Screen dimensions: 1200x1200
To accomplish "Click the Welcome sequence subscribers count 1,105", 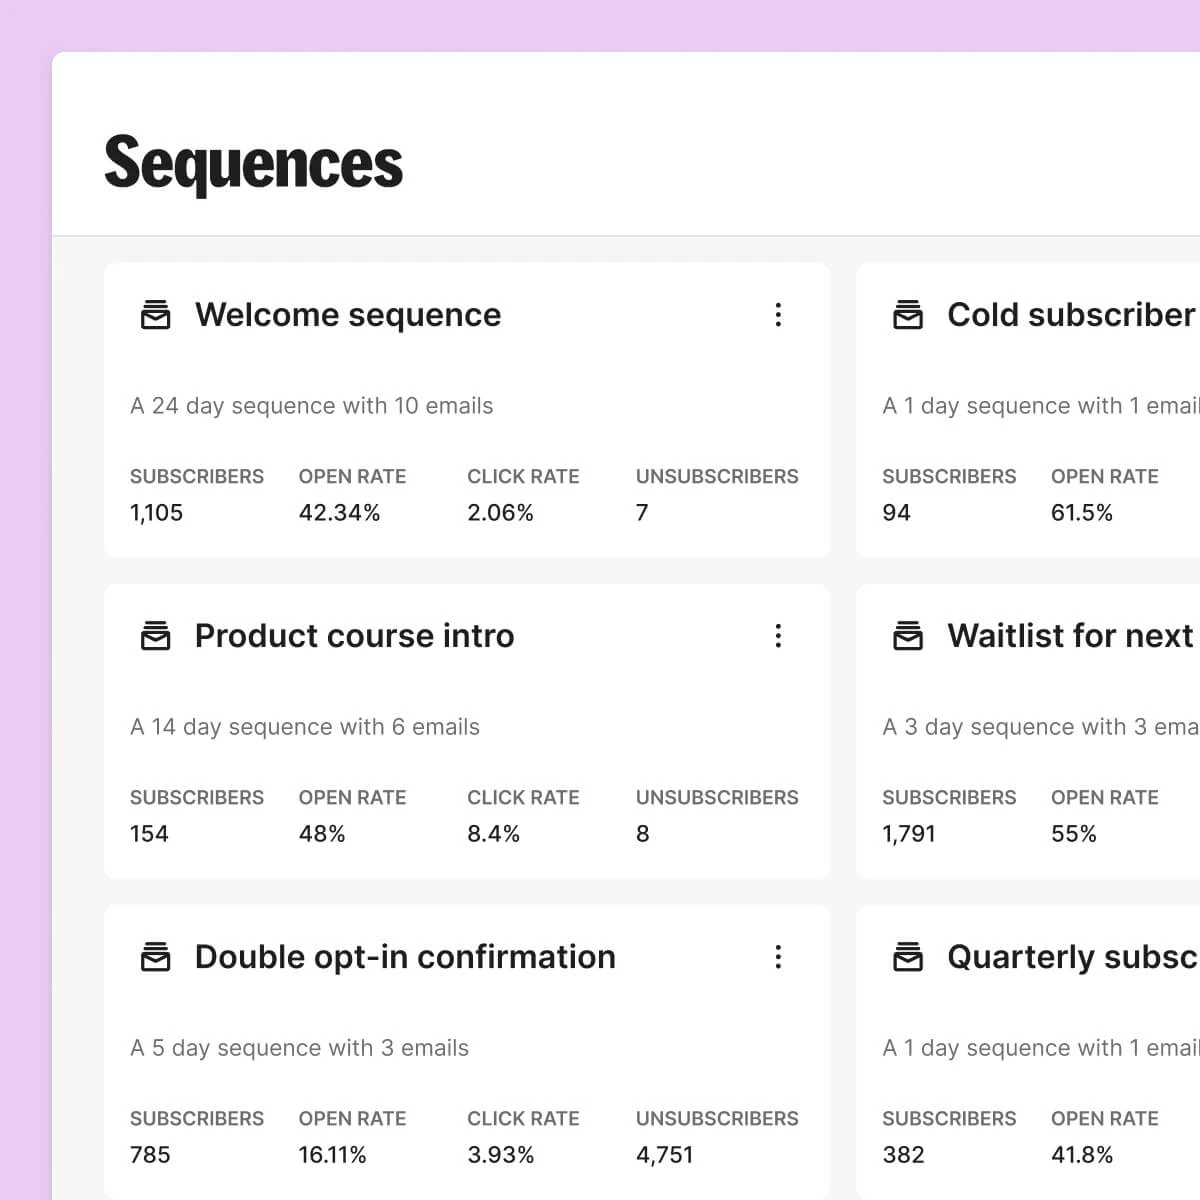I will [x=156, y=513].
